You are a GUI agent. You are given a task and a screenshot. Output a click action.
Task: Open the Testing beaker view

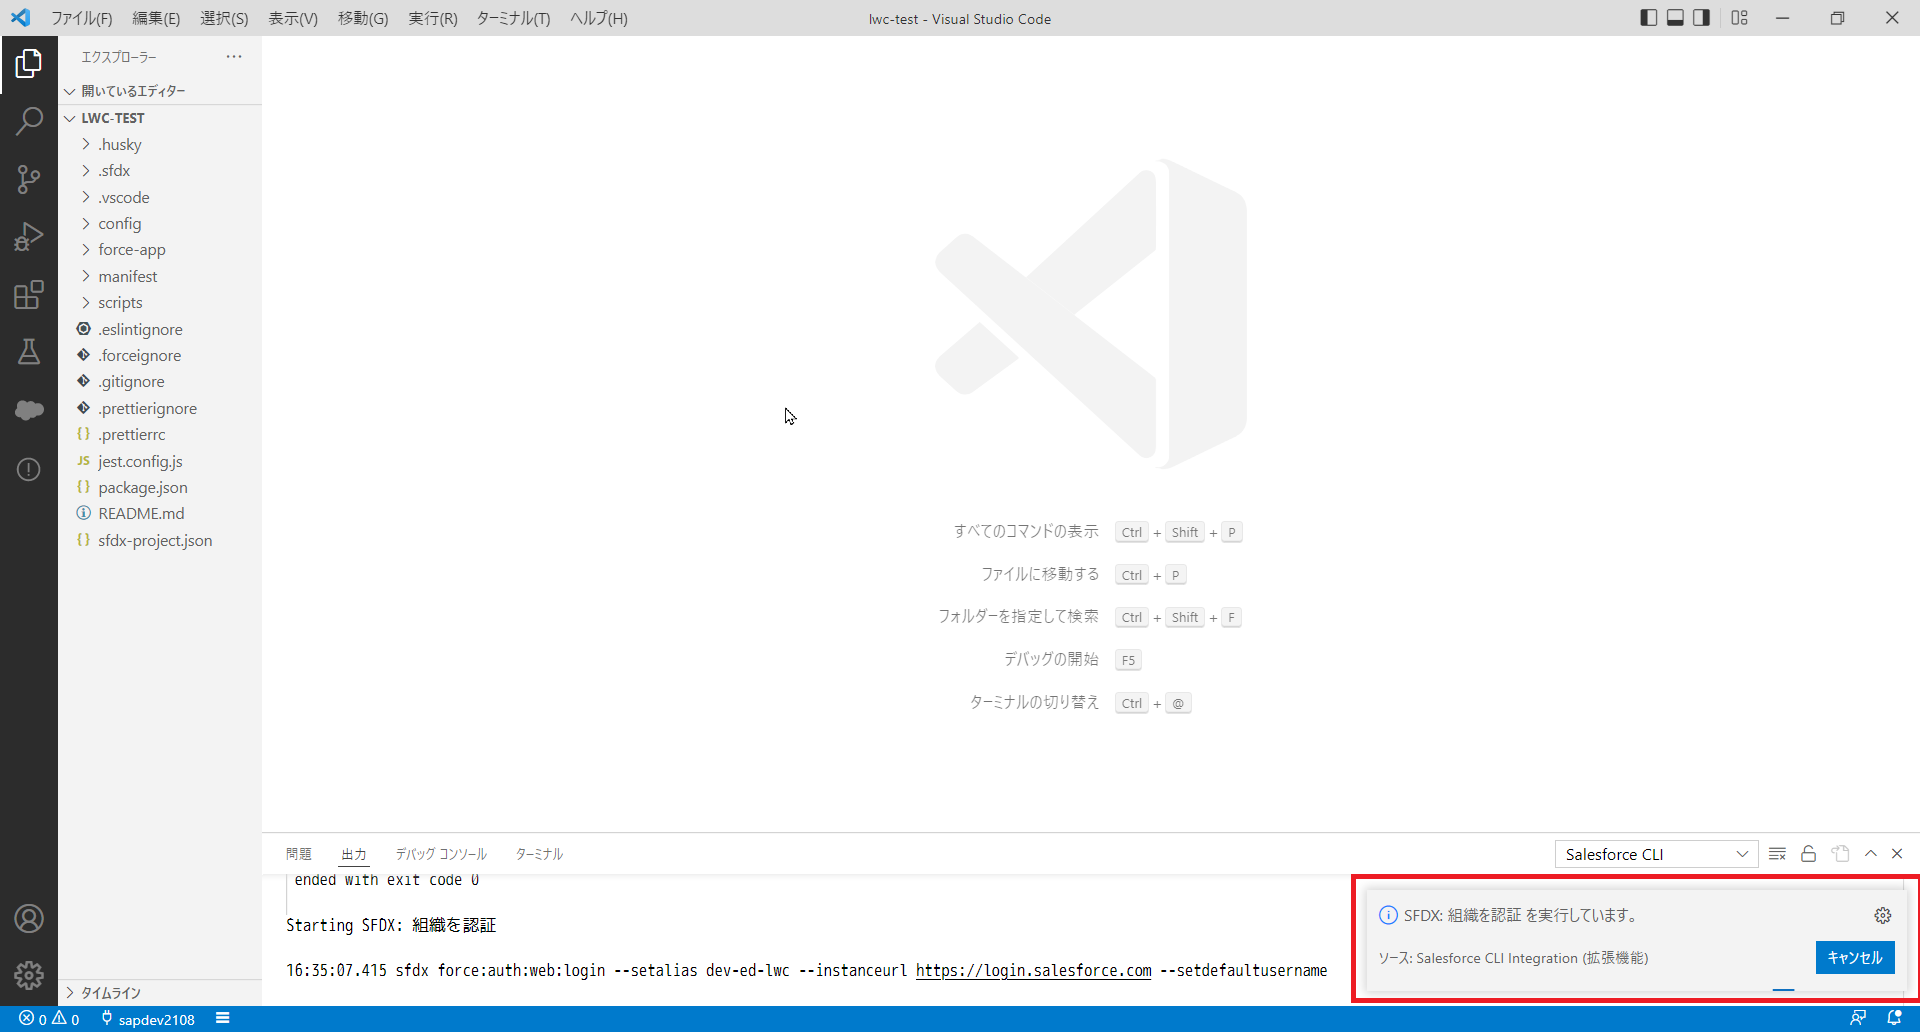point(29,352)
